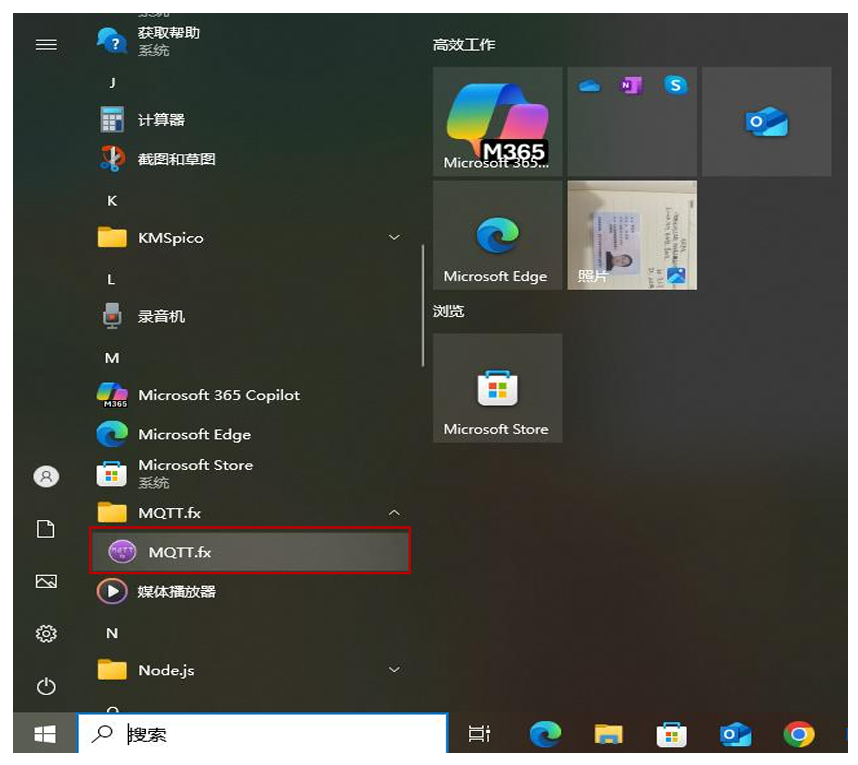Launch the MQTT.fx application
Viewport: 858px width, 765px height.
click(250, 551)
